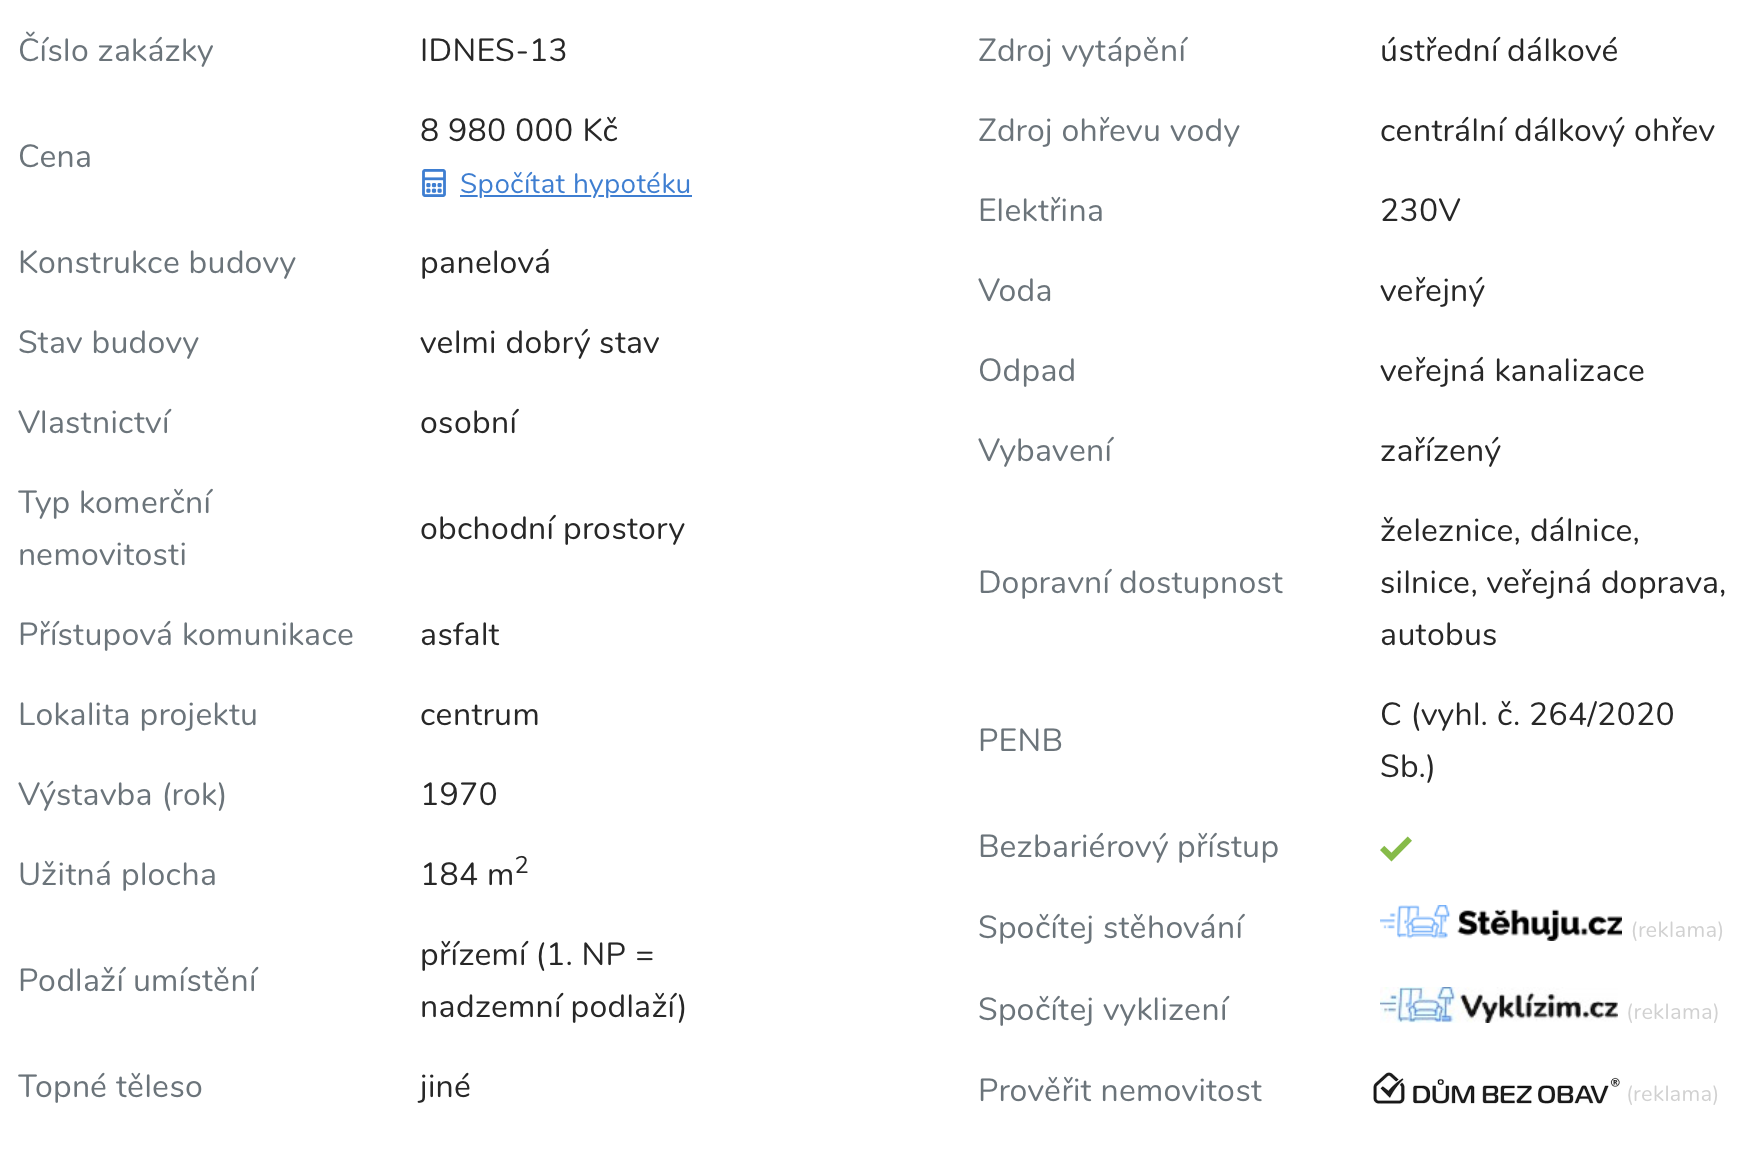Image resolution: width=1758 pixels, height=1159 pixels.
Task: Open the Stěhuju.cz logo text link
Action: (1539, 924)
